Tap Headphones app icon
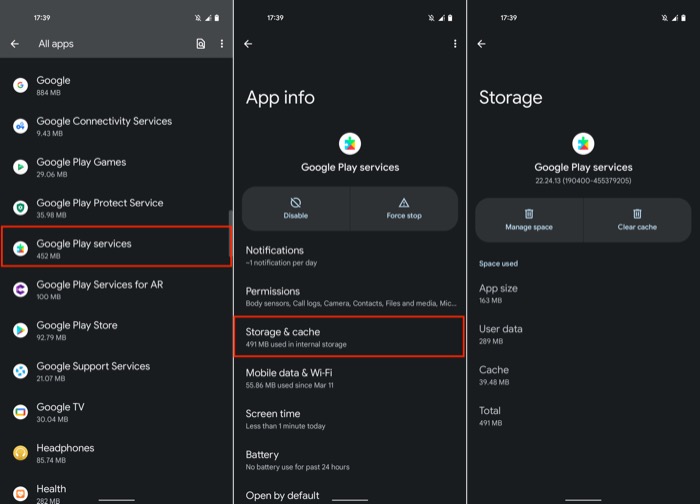The image size is (700, 504). 20,453
